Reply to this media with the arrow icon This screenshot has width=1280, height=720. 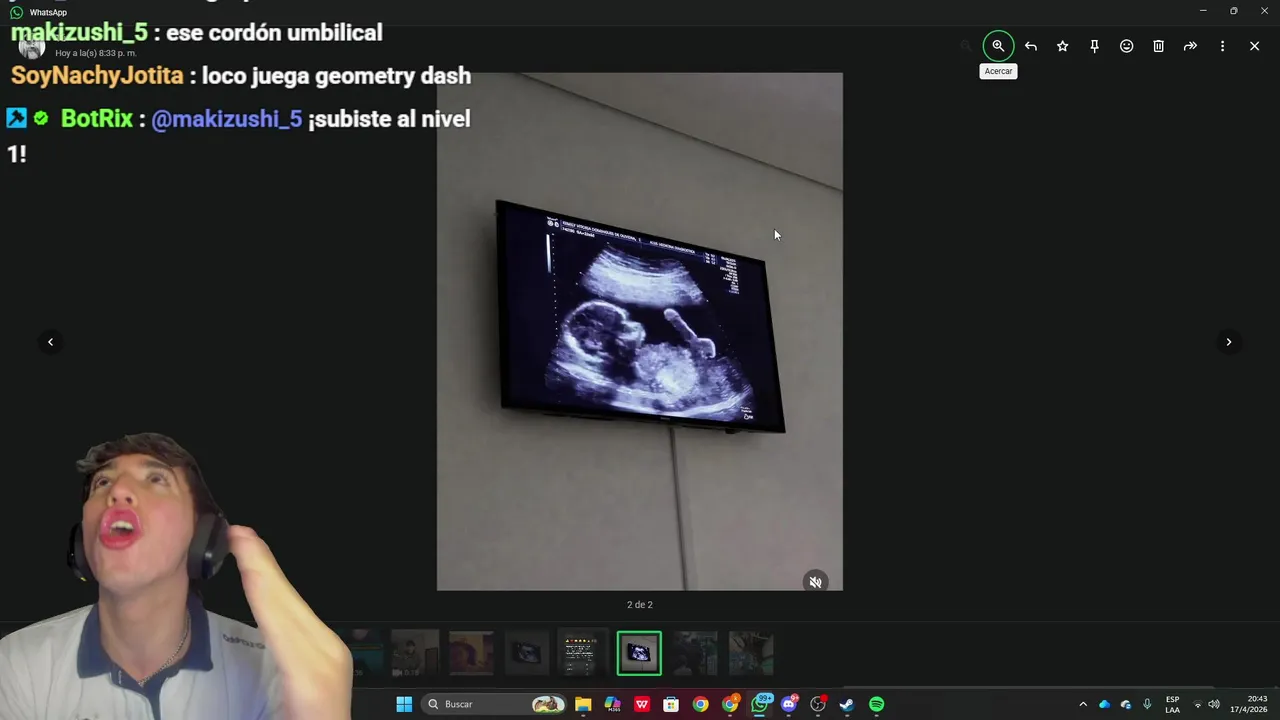click(1031, 46)
